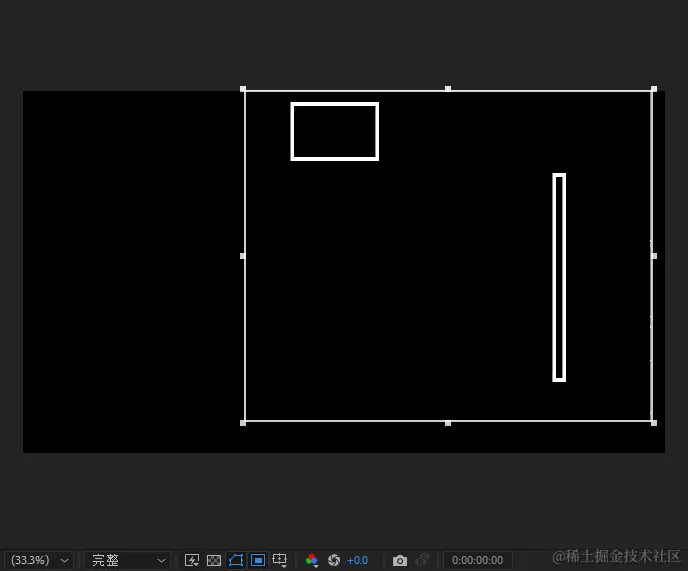Show the RGB channel options icon
688x571 pixels.
pyautogui.click(x=312, y=560)
